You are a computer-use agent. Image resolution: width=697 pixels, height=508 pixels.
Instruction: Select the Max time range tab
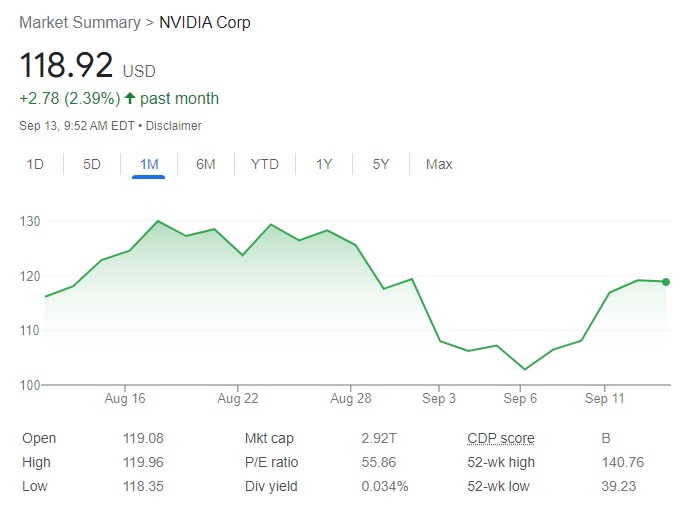pos(439,164)
